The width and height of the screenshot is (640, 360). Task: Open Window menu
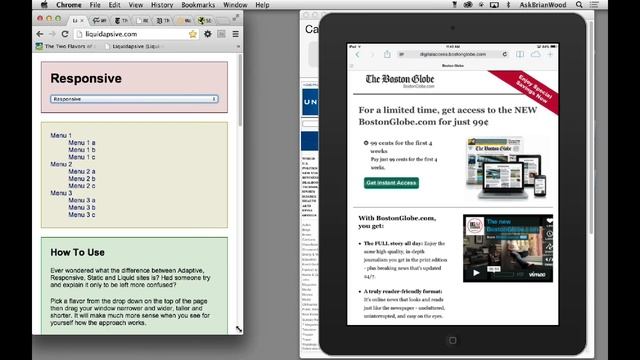[235, 5]
